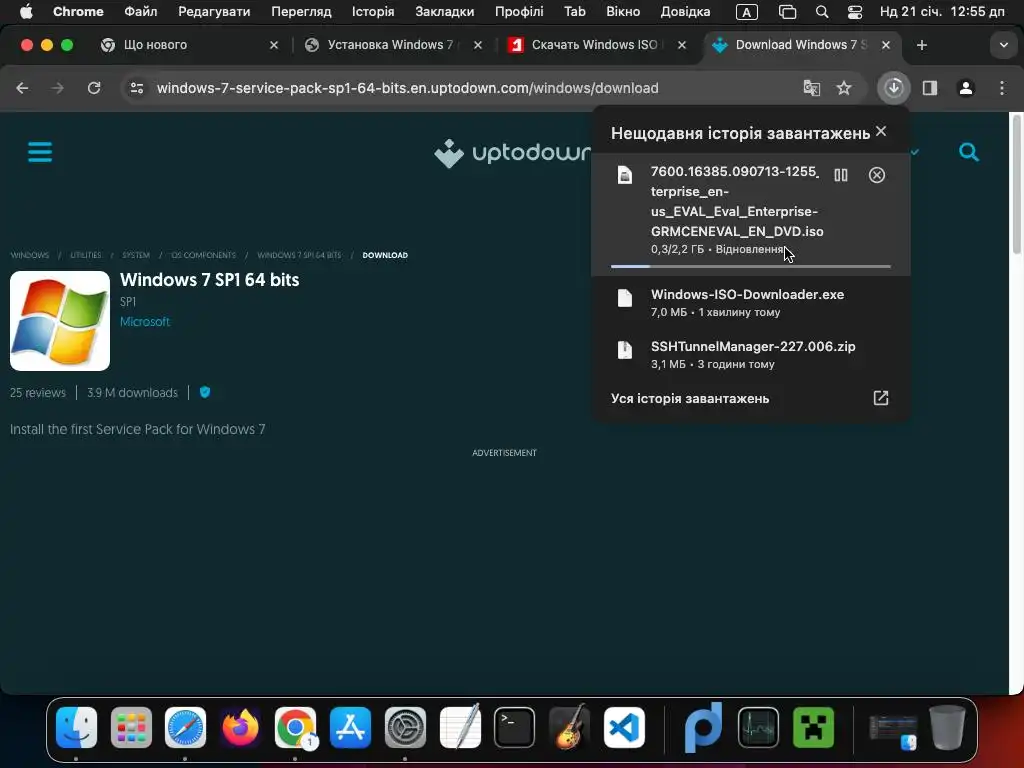Launch GarageBand from the Dock
This screenshot has height=768, width=1024.
click(x=569, y=727)
